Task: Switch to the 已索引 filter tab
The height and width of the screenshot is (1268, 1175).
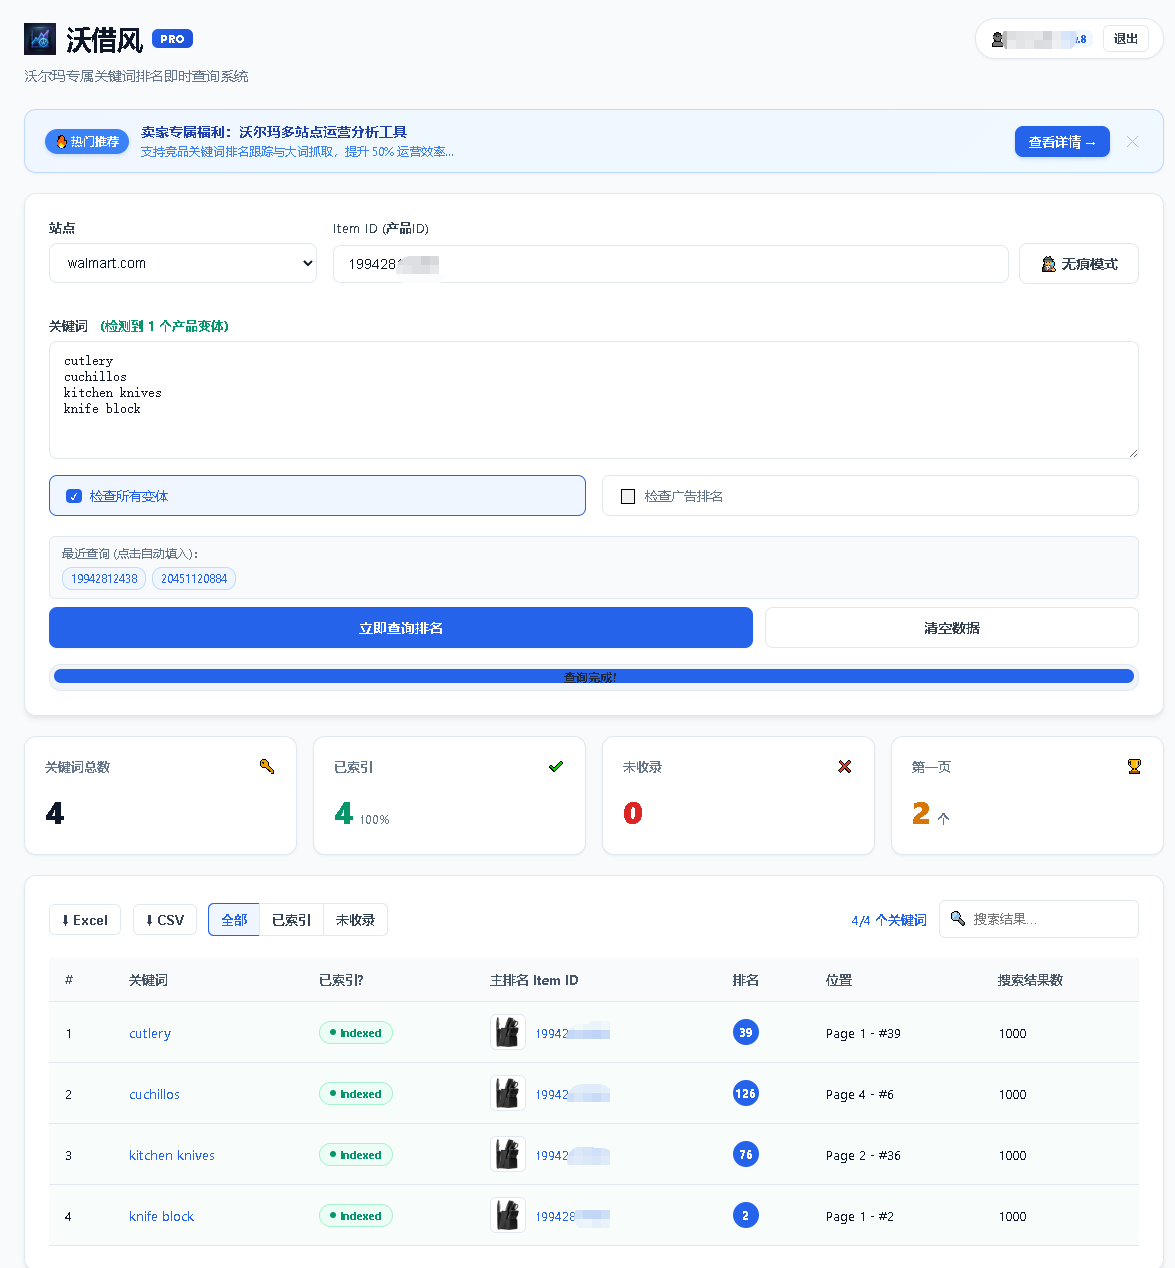Action: point(291,920)
